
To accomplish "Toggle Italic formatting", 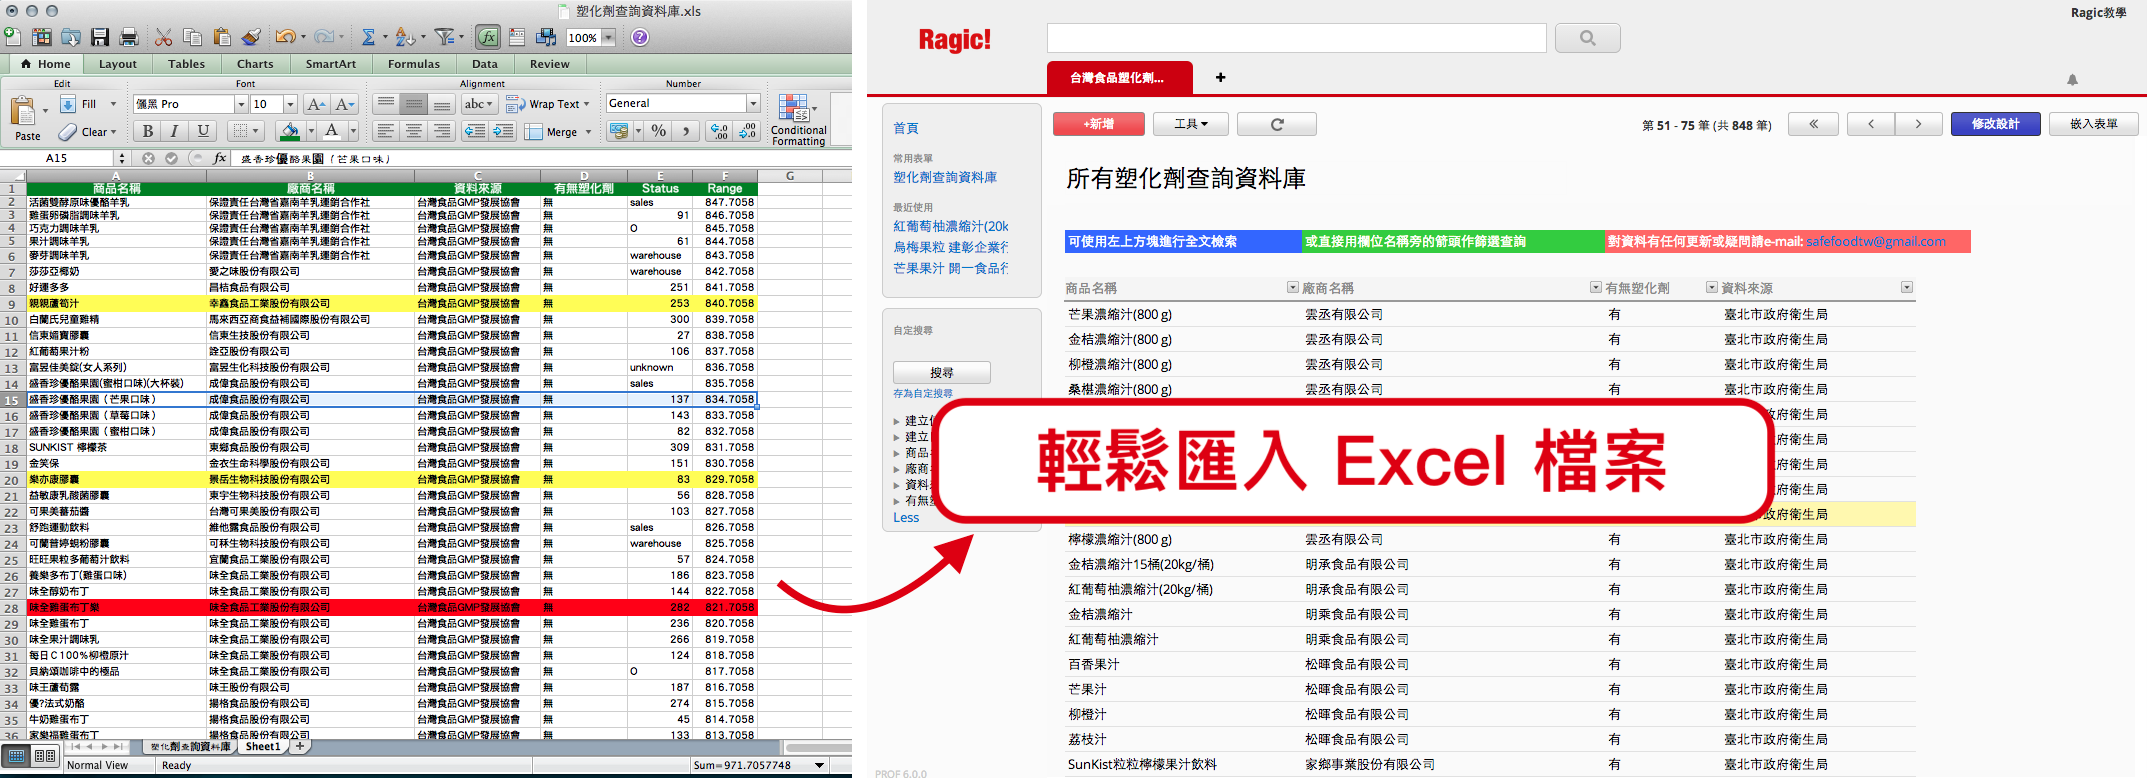I will 175,131.
